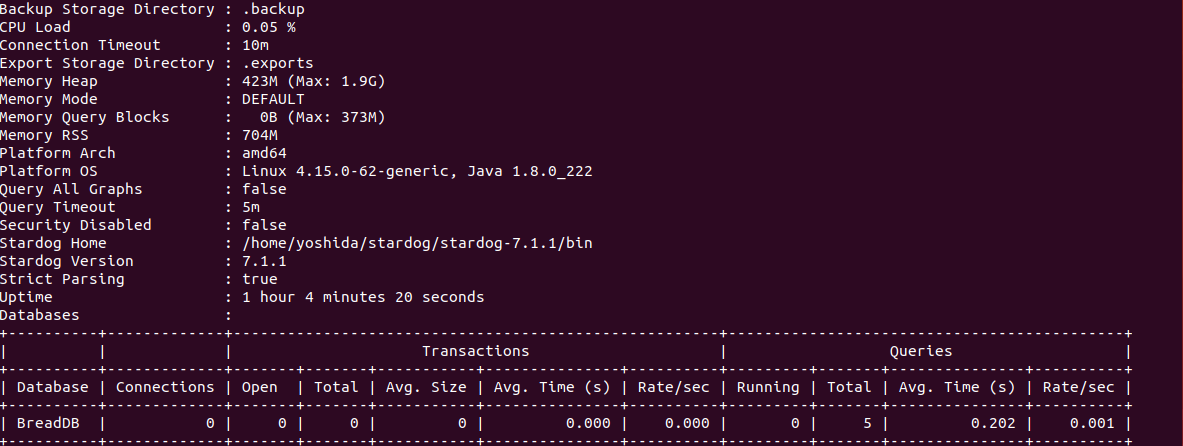Click the Backup Storage Directory value .backup
The image size is (1183, 446).
273,10
